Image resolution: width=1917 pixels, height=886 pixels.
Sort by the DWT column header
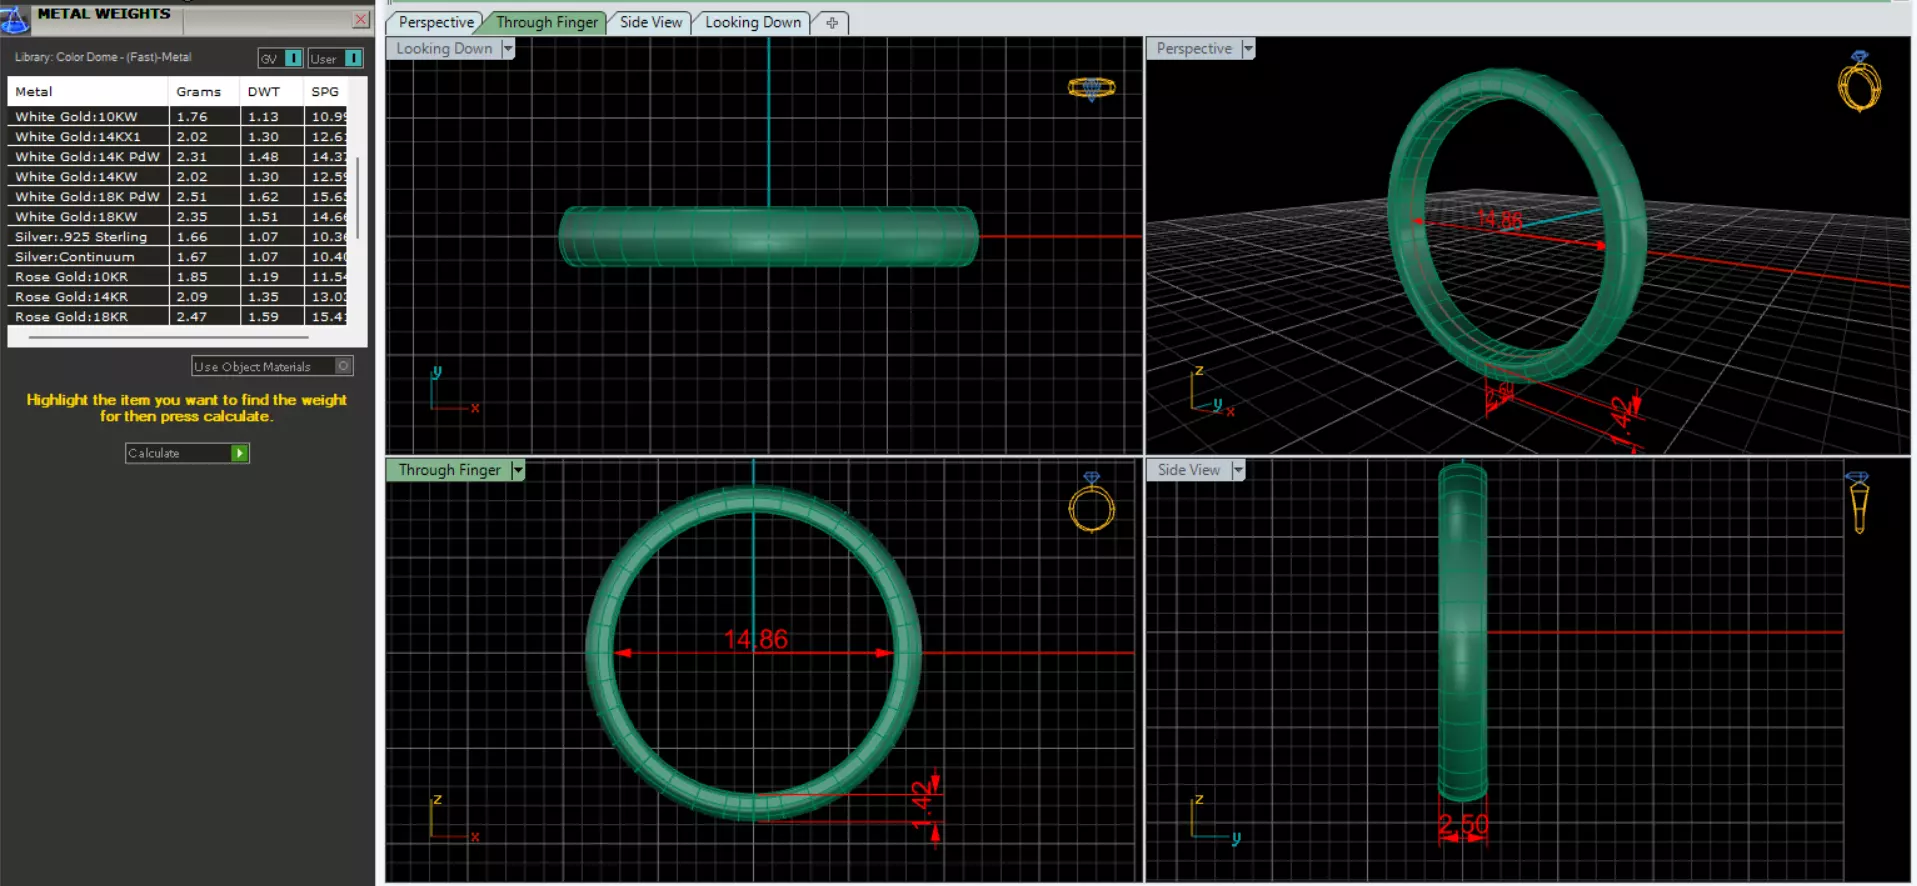pyautogui.click(x=271, y=91)
